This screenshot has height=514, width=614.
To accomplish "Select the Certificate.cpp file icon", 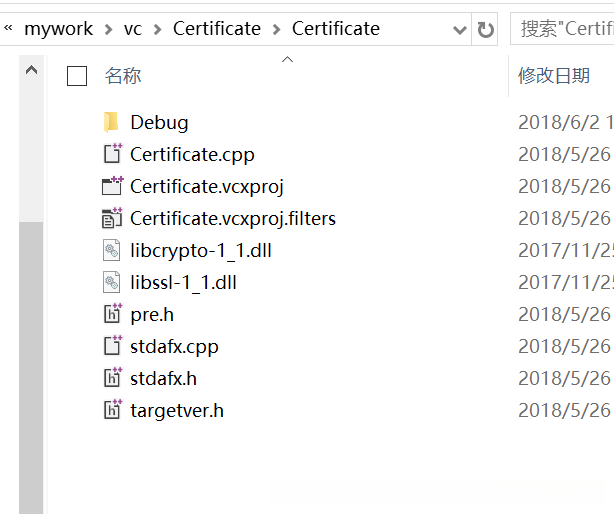I will (111, 154).
